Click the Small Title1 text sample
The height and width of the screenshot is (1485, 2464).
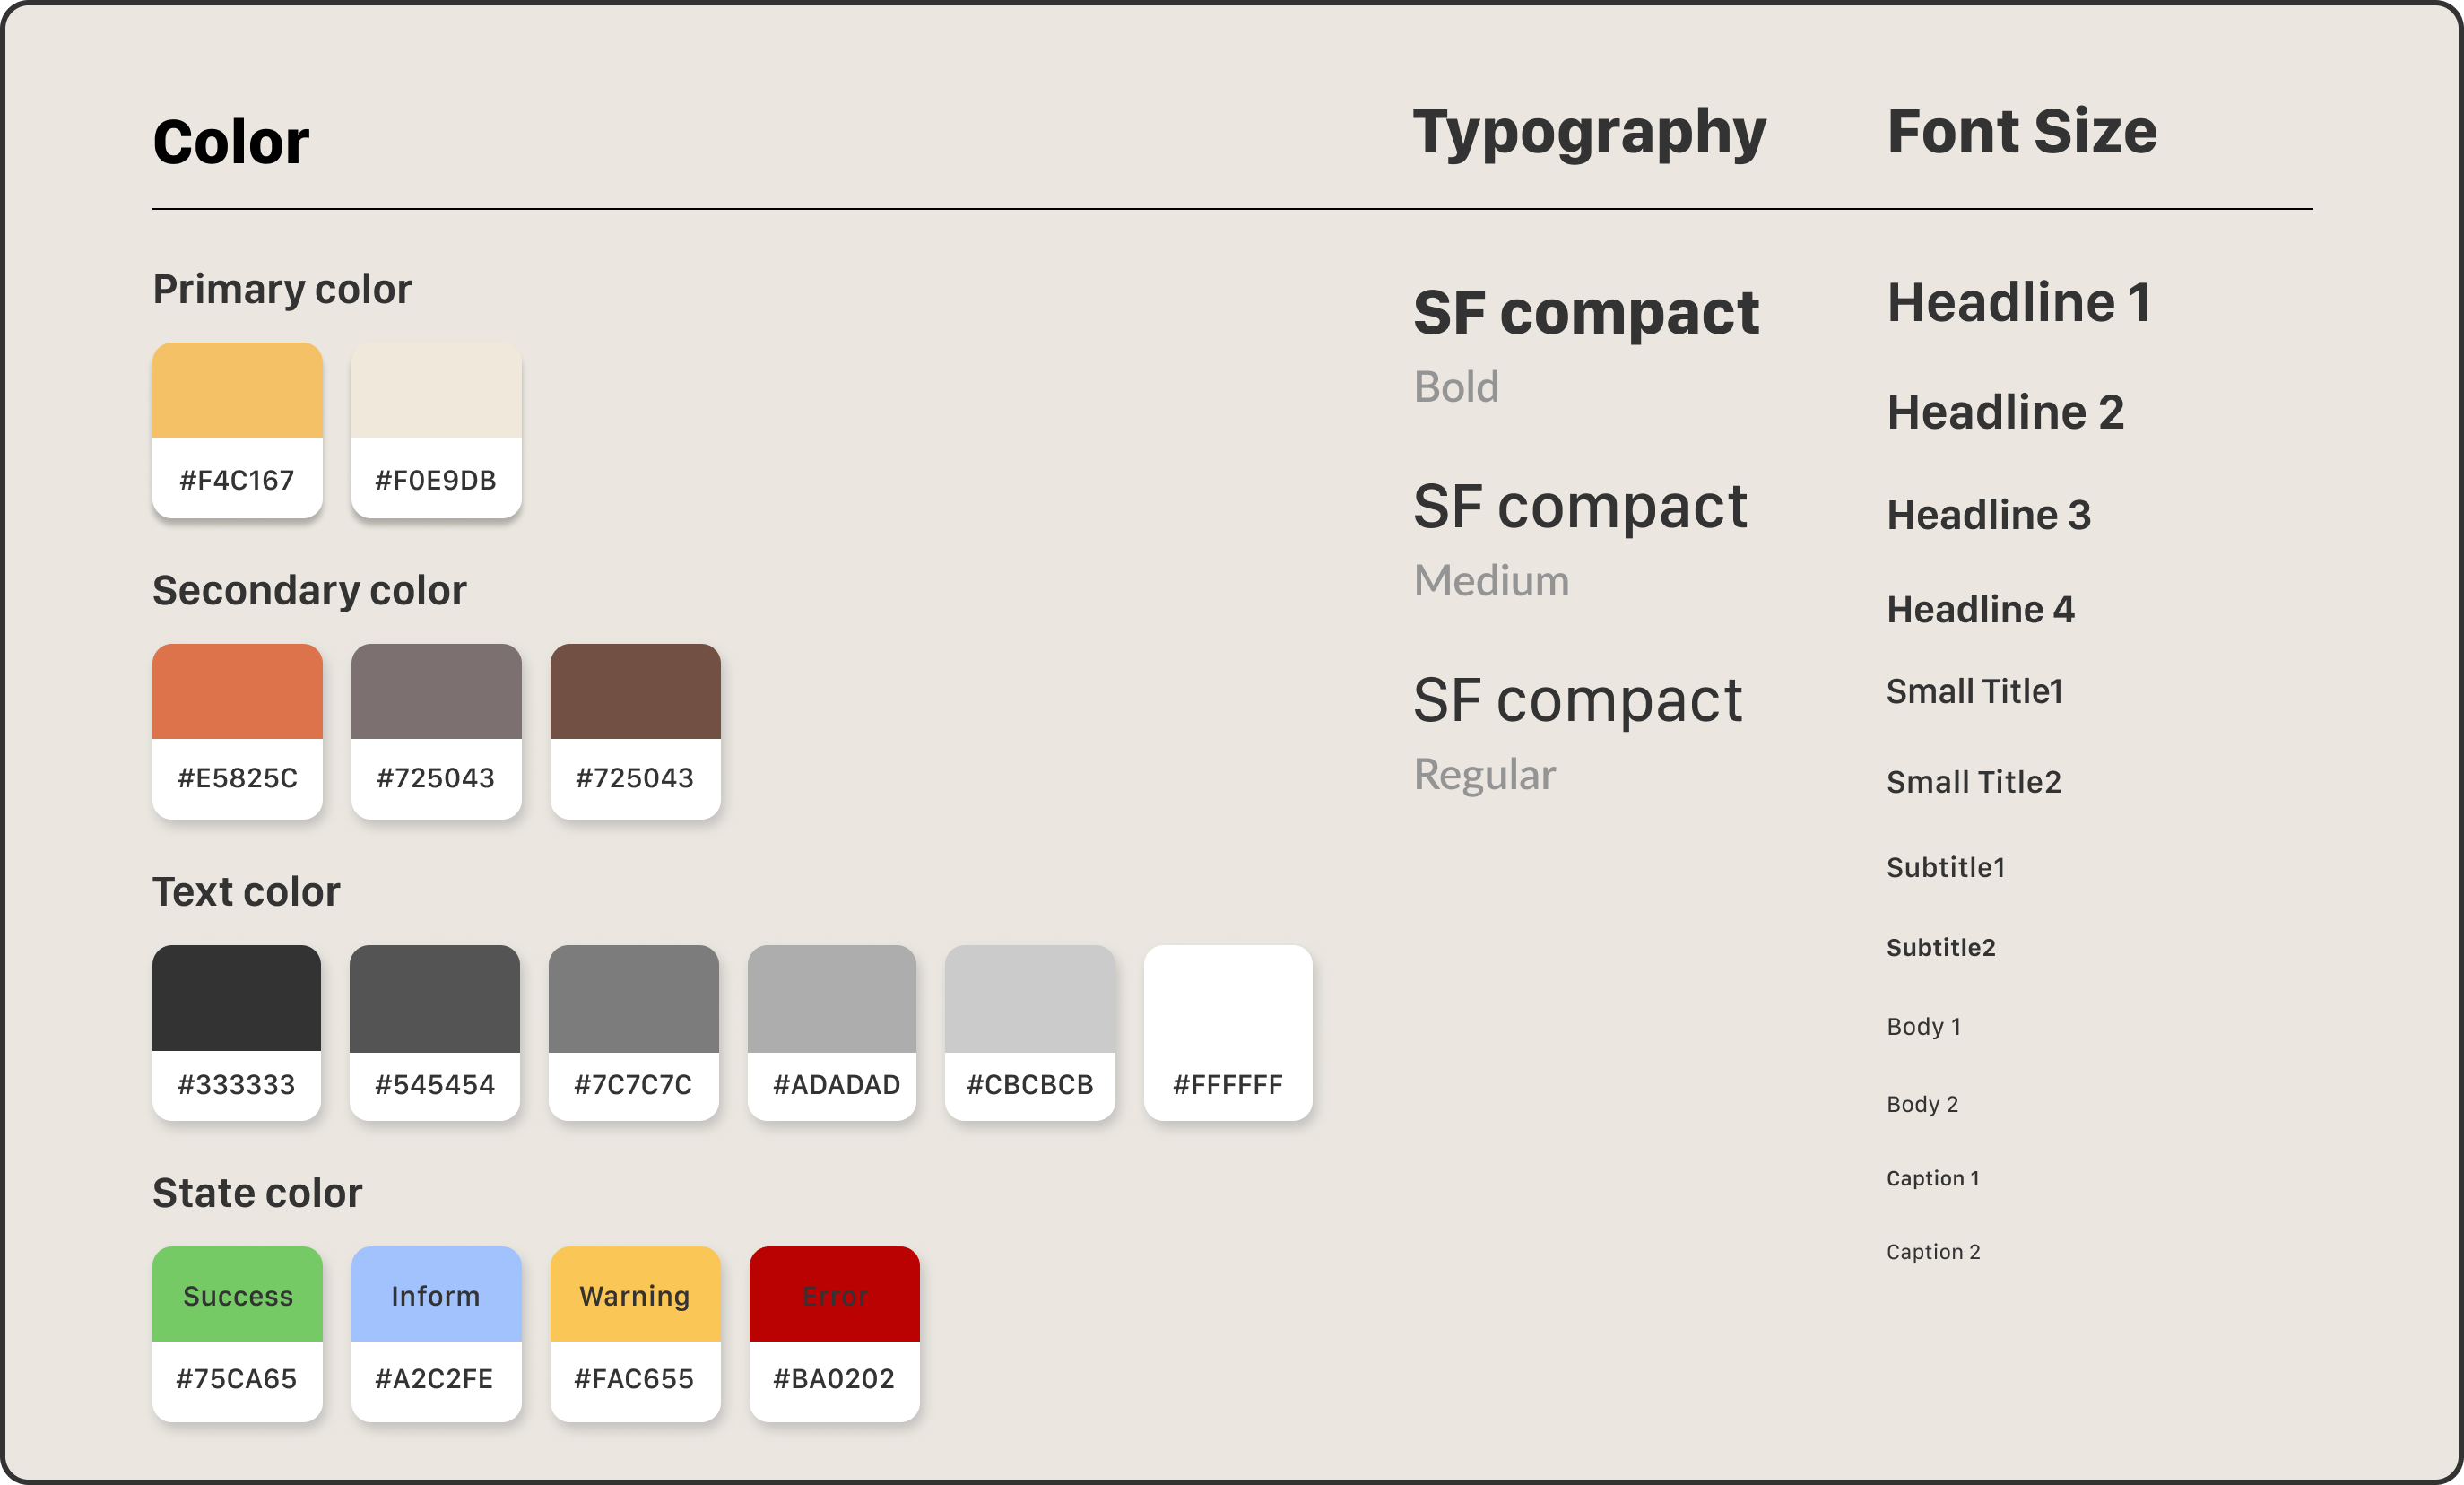1974,692
